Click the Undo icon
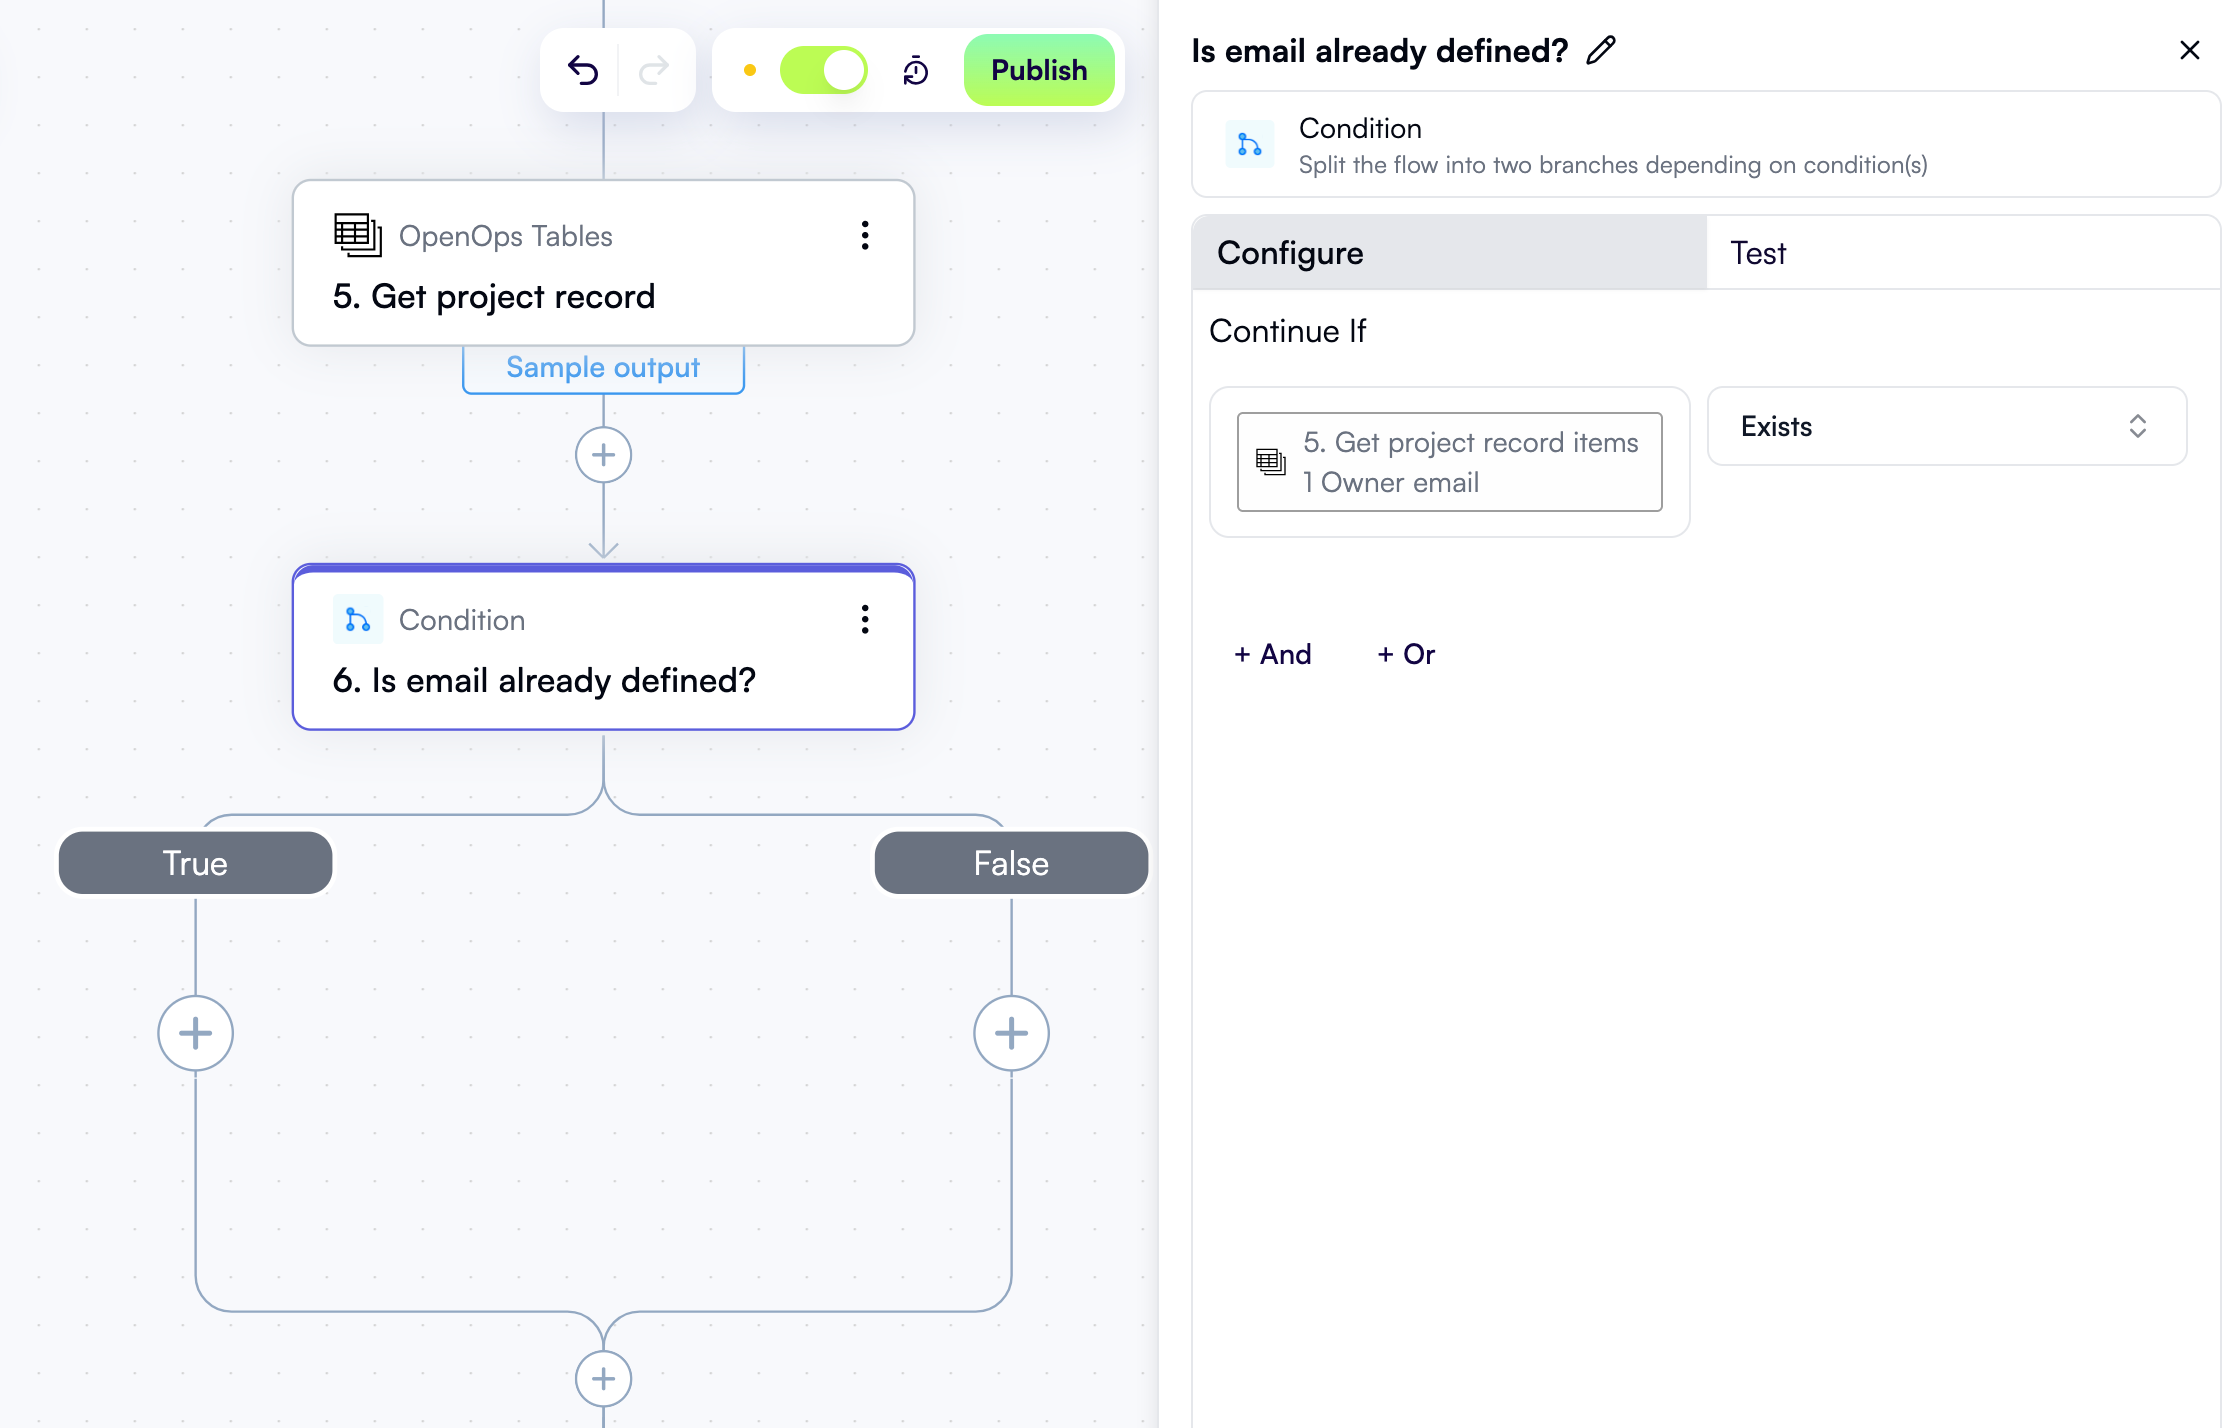2226x1428 pixels. coord(584,69)
